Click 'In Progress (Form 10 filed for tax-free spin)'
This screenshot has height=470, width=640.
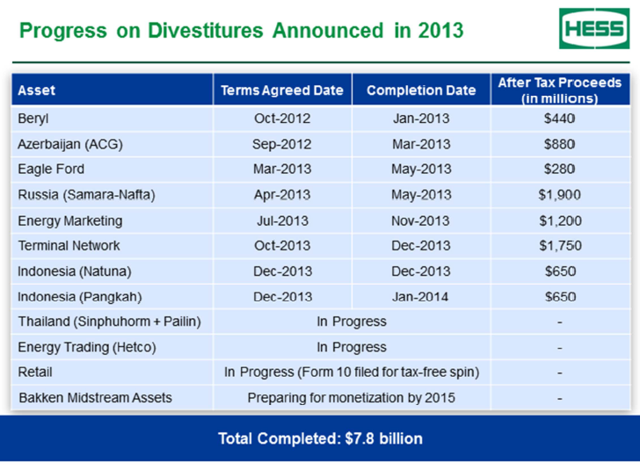pos(352,372)
